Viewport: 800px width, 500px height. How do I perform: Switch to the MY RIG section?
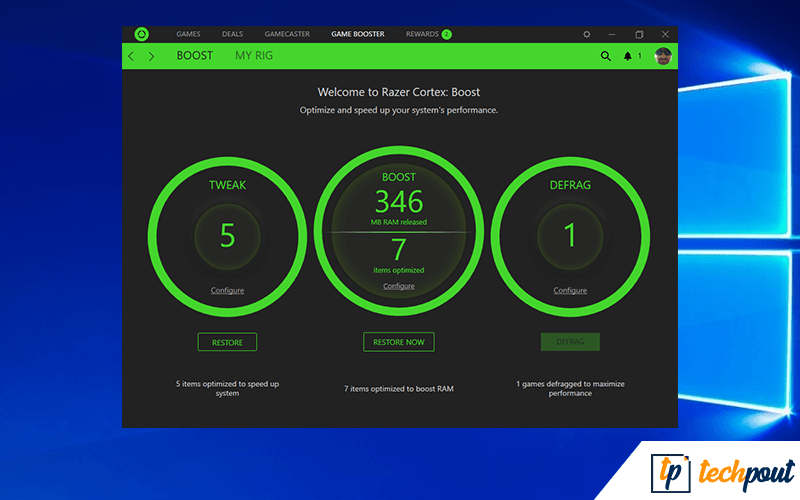click(x=253, y=56)
